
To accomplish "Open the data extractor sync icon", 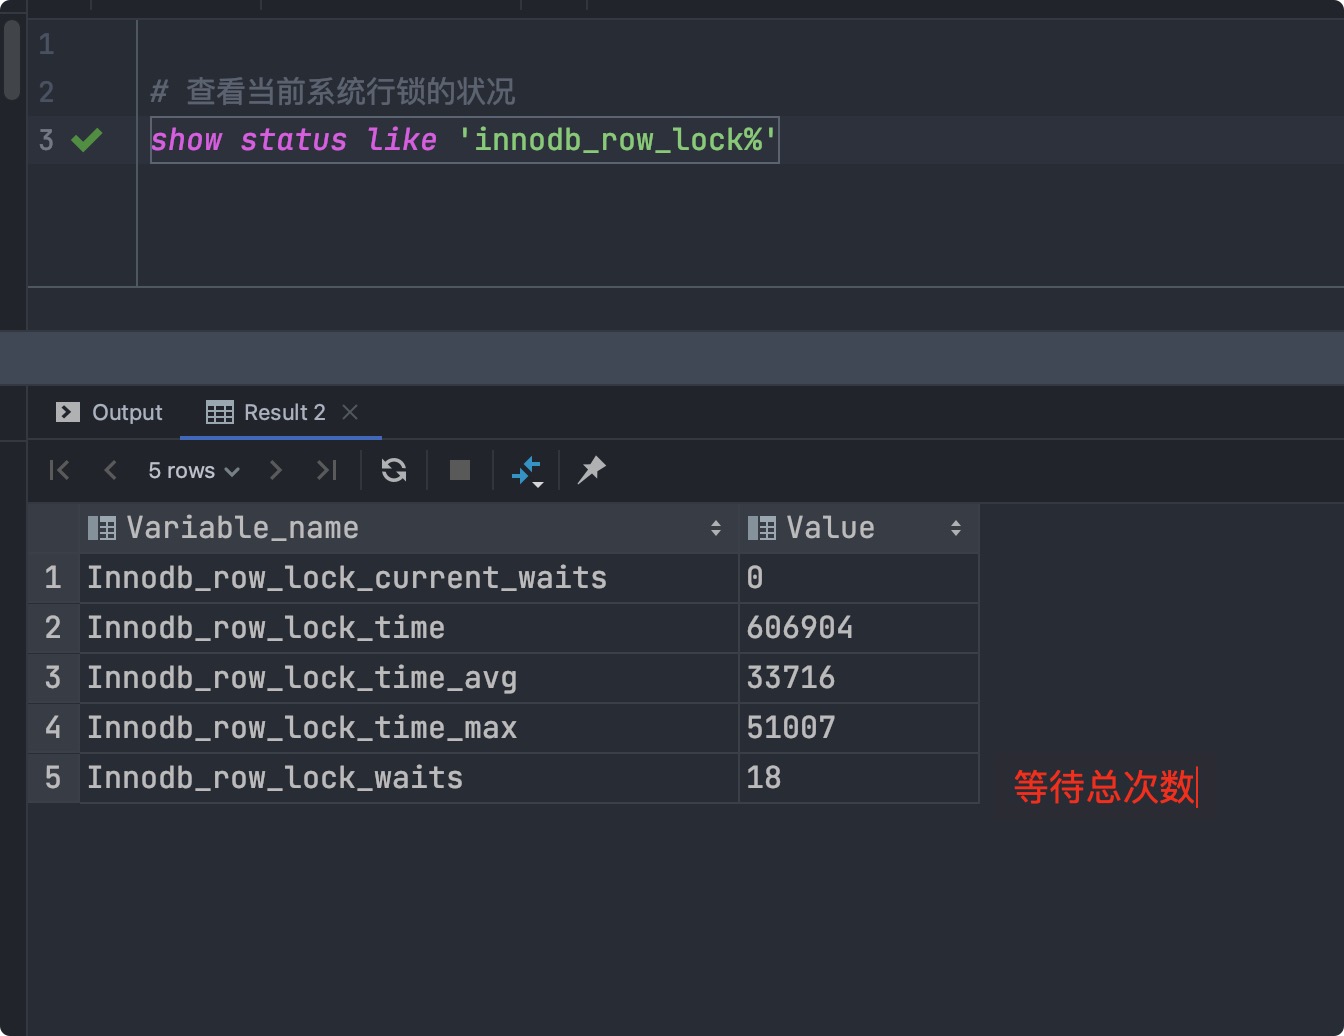I will tap(527, 470).
